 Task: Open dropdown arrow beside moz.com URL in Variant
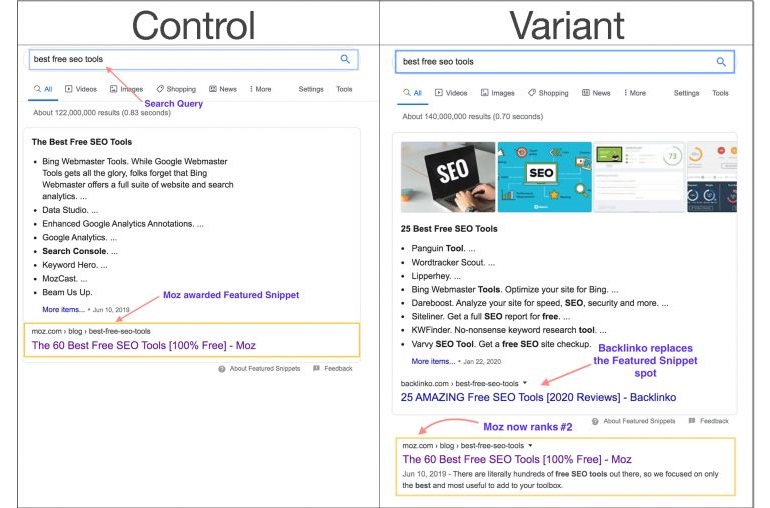click(x=530, y=445)
